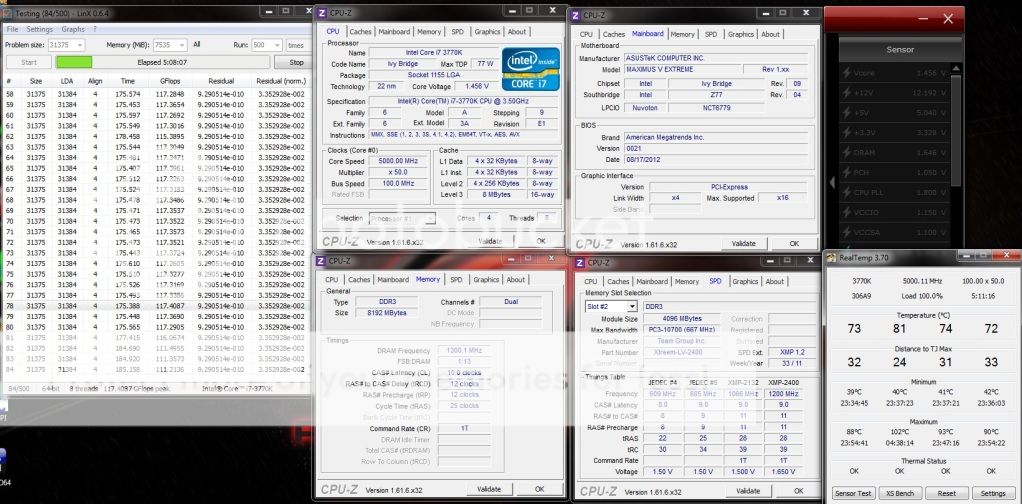Switch to Caches tab in the Mainboard CPU-Z window
The image size is (1022, 504).
(614, 34)
